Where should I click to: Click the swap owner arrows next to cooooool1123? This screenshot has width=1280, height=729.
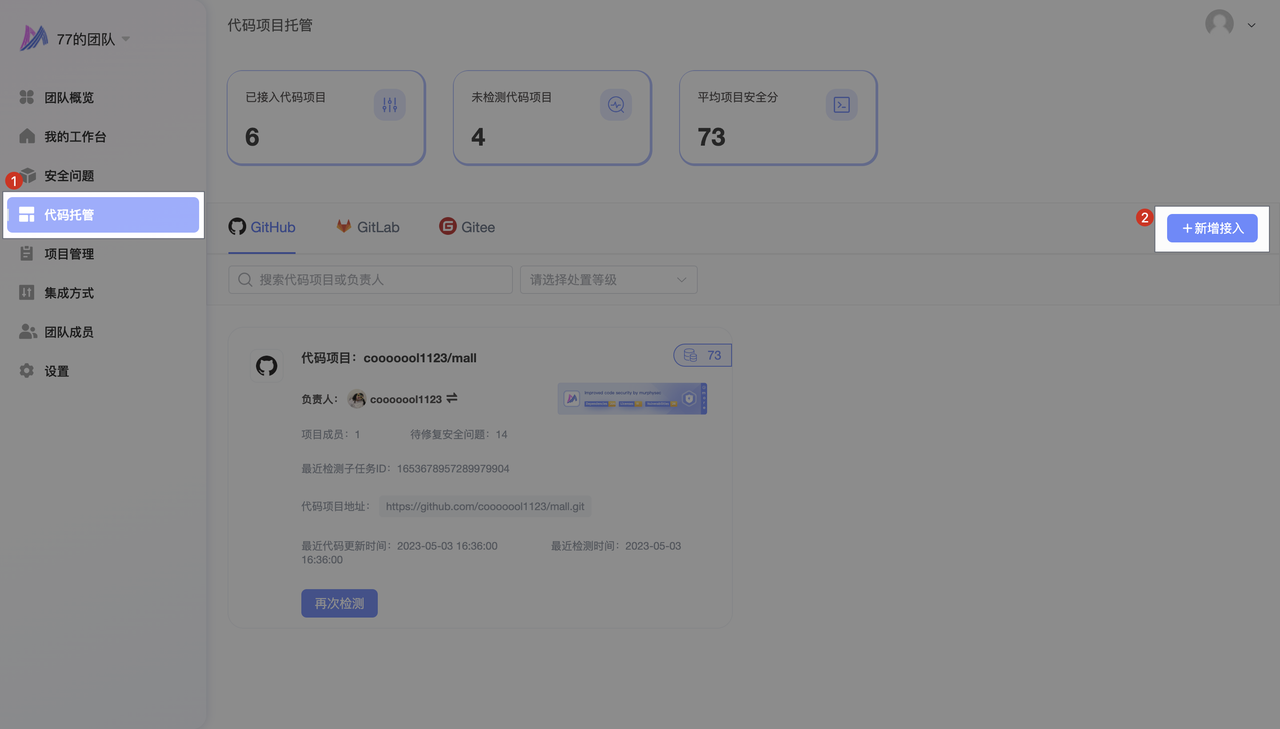pos(452,398)
